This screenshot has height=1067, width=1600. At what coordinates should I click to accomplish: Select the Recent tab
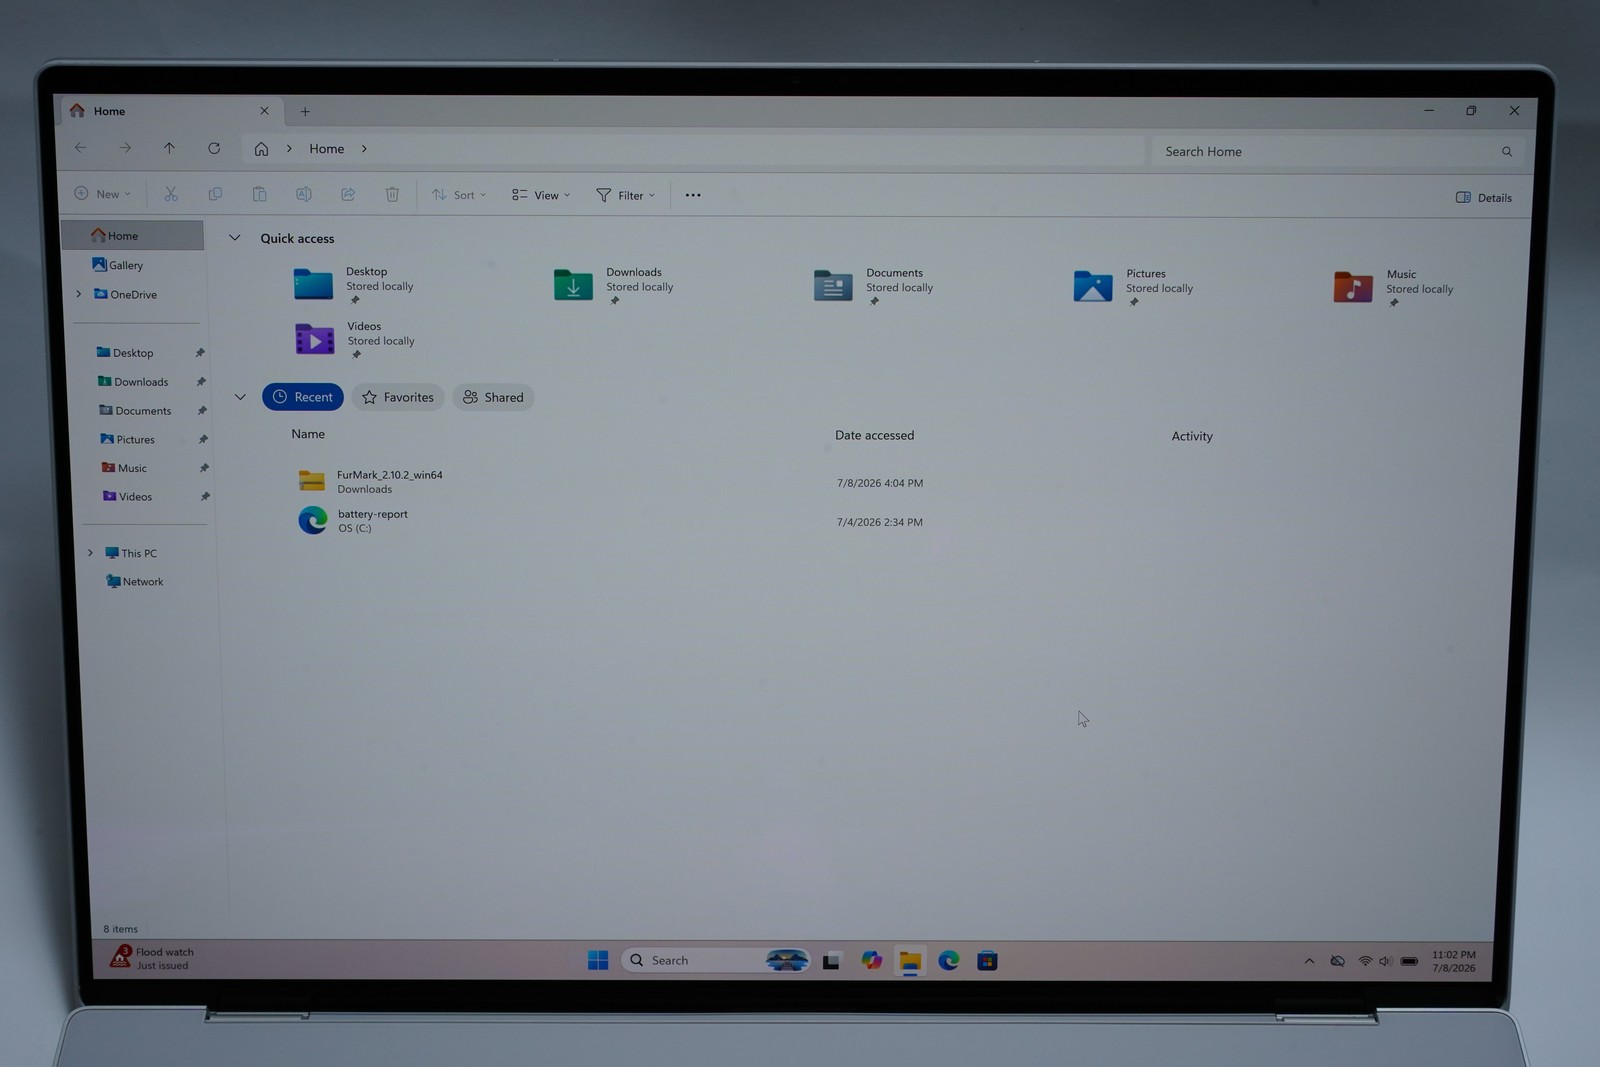coord(303,397)
